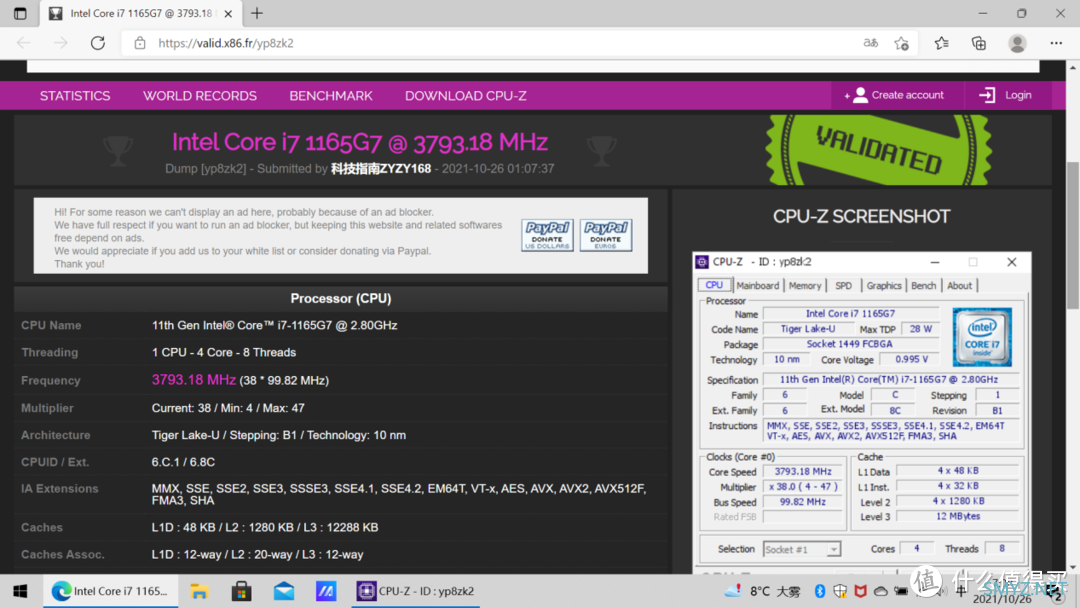This screenshot has height=608, width=1080.
Task: Open a new tab with the plus button
Action: pyautogui.click(x=257, y=13)
